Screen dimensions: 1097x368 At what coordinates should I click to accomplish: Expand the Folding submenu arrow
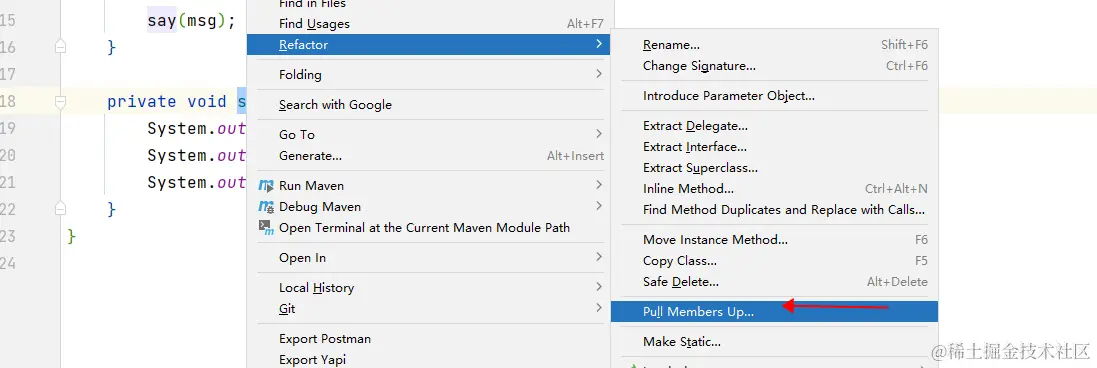coord(599,73)
